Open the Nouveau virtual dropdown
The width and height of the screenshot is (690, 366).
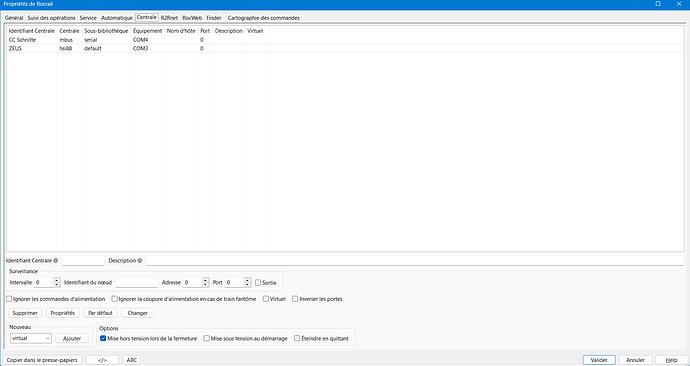30,338
